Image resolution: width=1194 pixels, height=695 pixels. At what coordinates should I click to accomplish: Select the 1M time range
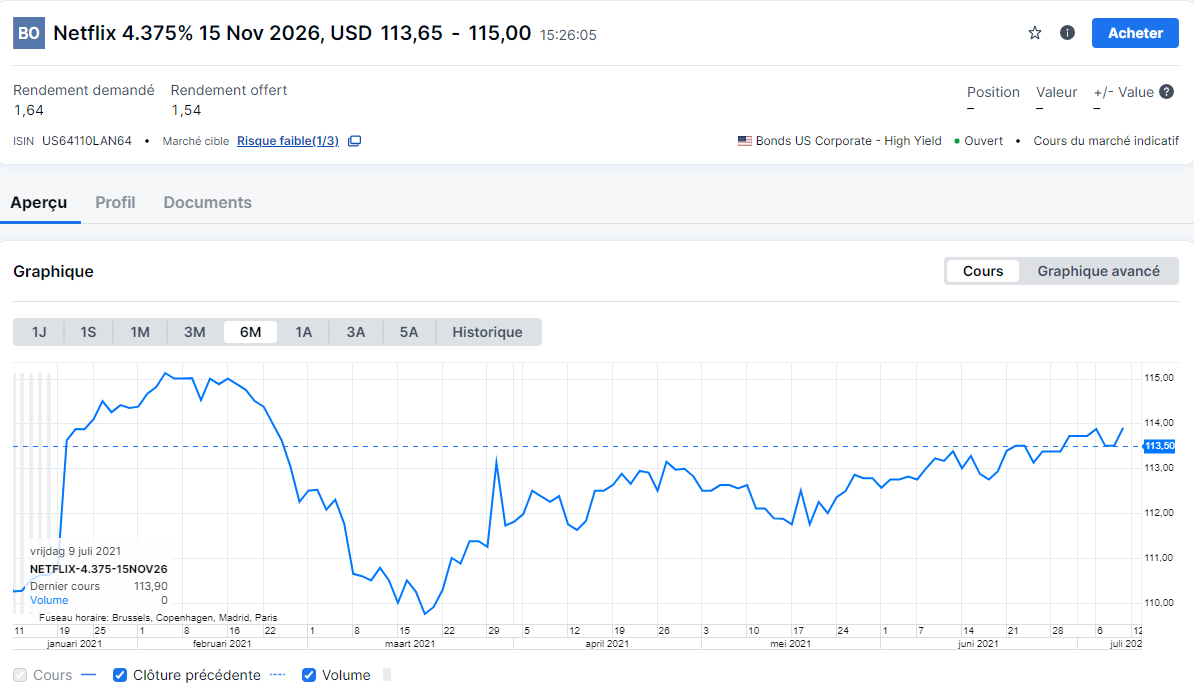140,332
